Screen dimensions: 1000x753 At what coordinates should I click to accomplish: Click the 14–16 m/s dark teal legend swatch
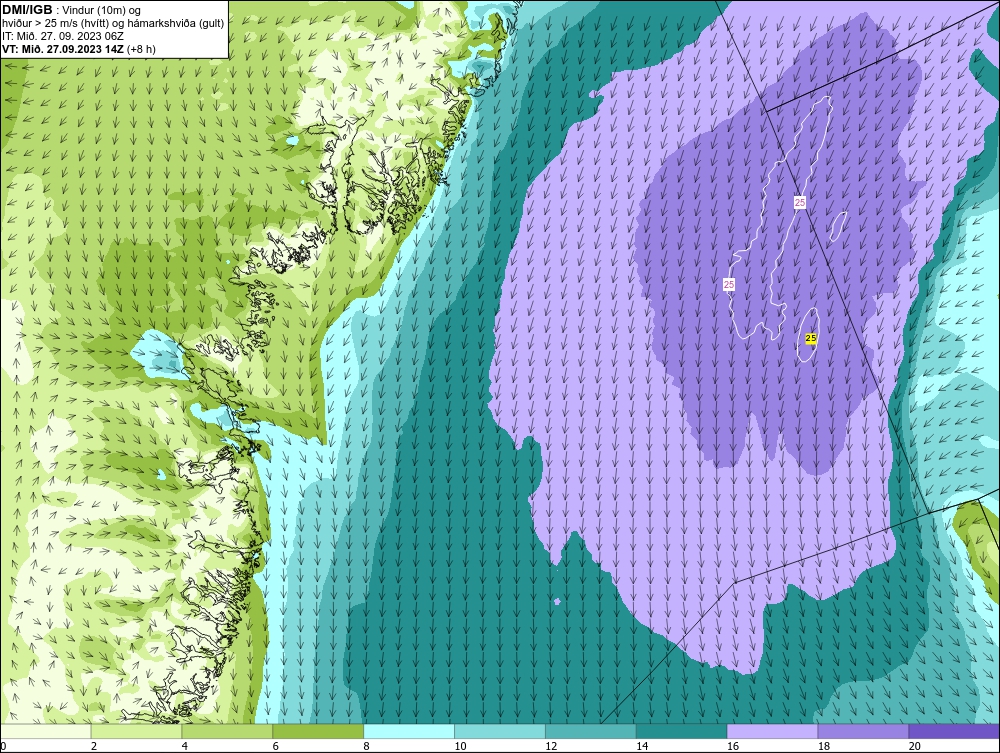pos(681,731)
